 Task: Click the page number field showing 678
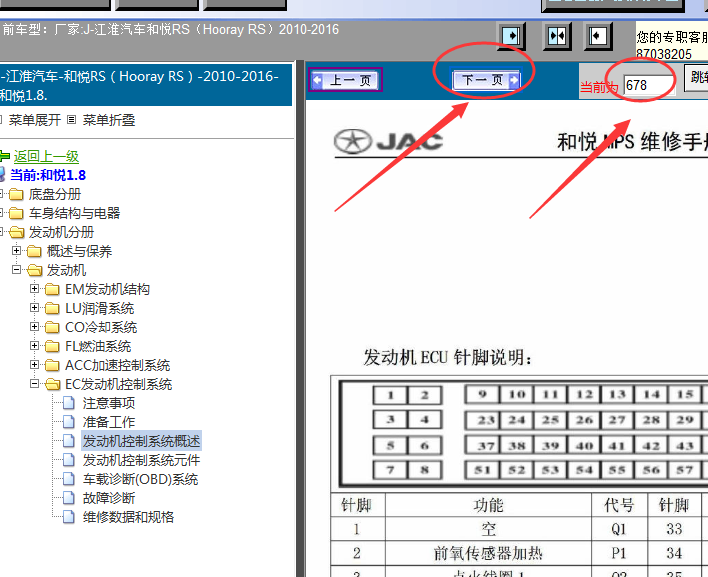[x=648, y=85]
